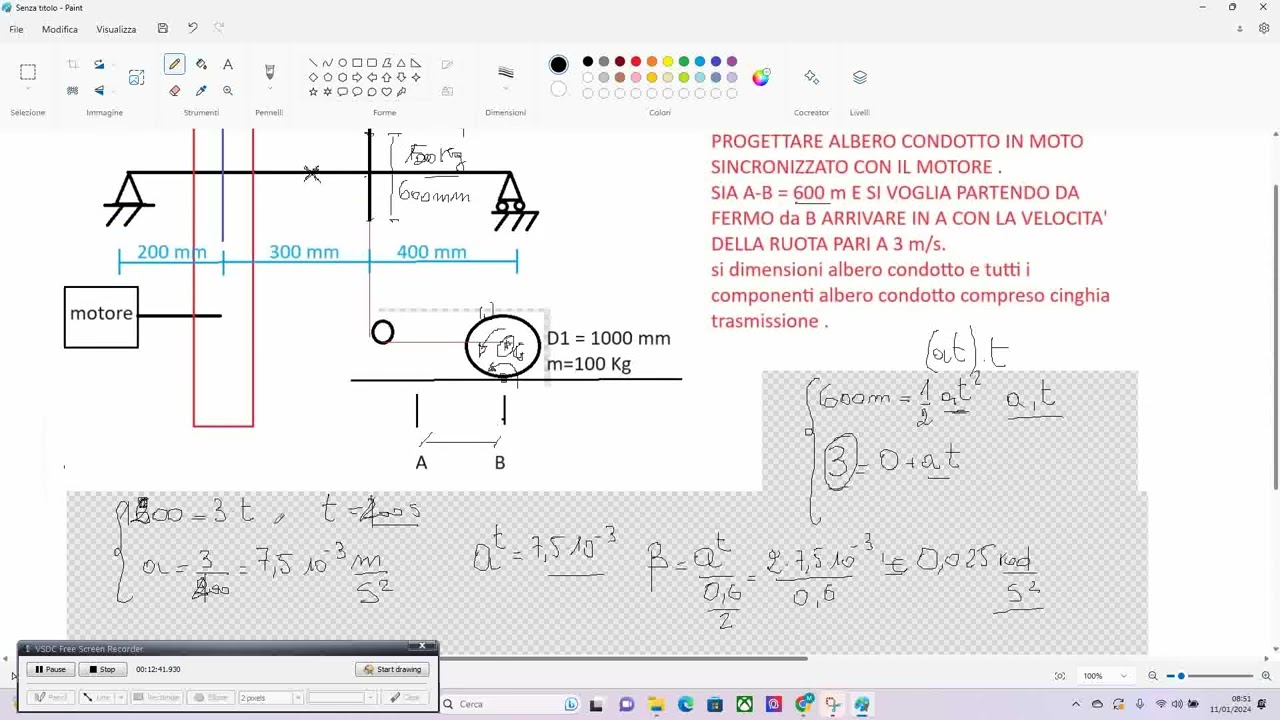This screenshot has width=1280, height=720.
Task: Open Chrome from the taskbar
Action: [803, 705]
